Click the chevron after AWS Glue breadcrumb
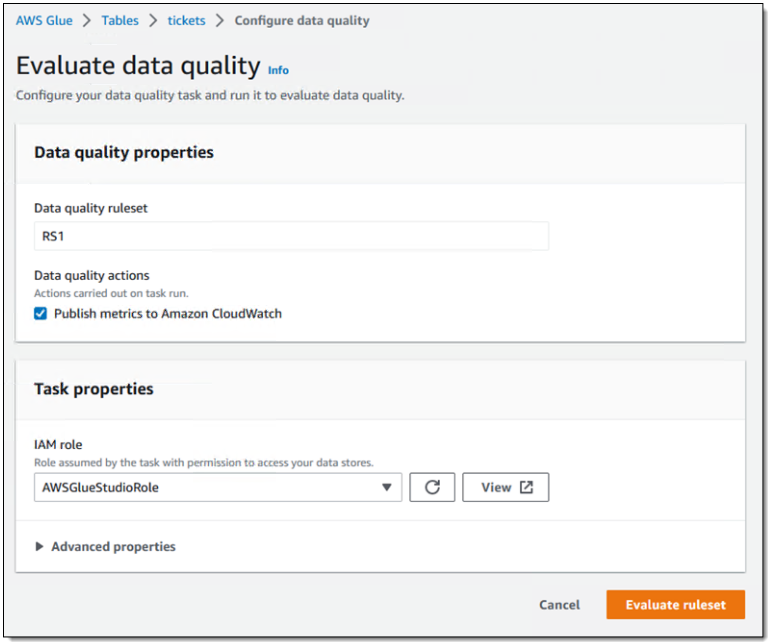768x642 pixels. pyautogui.click(x=87, y=20)
